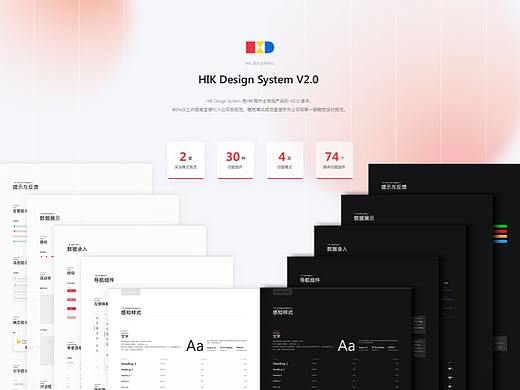Pick the green color bar on dark page
Screen dimensions: 520x390
[500, 226]
